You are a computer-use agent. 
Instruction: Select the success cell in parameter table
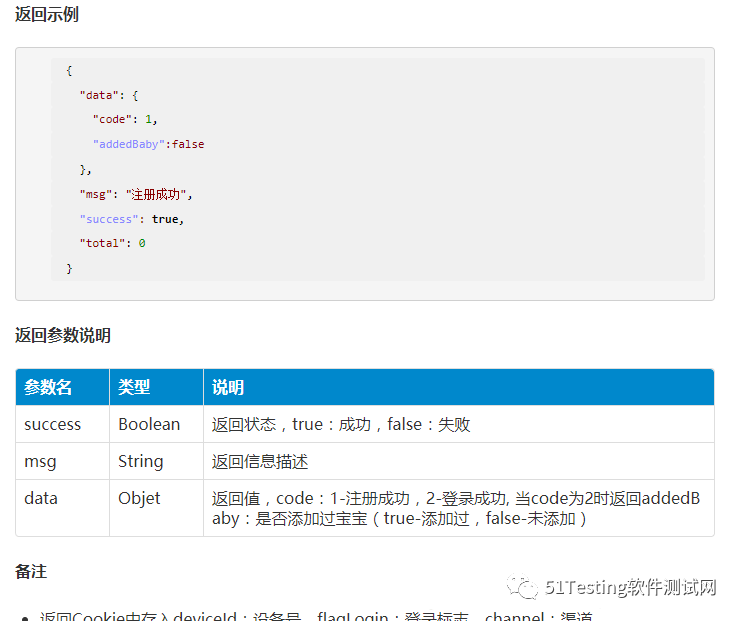pyautogui.click(x=62, y=424)
